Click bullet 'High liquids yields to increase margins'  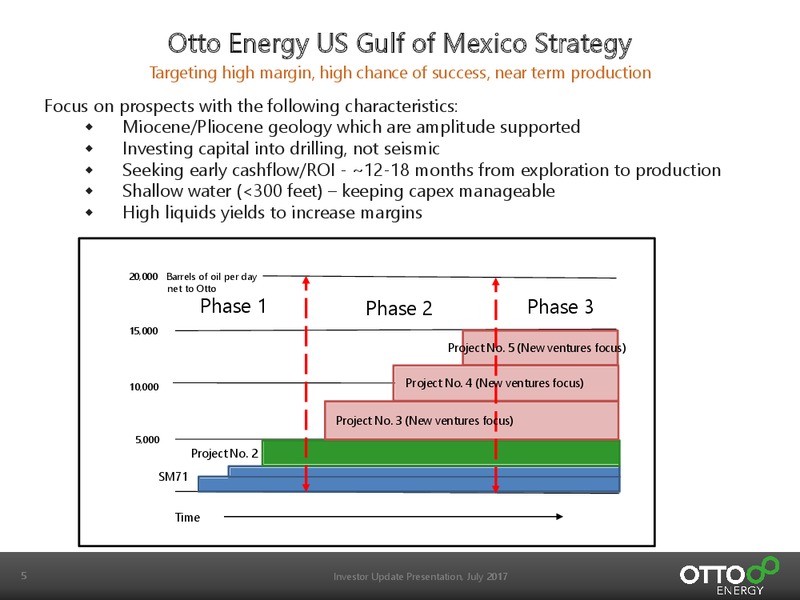coord(272,212)
